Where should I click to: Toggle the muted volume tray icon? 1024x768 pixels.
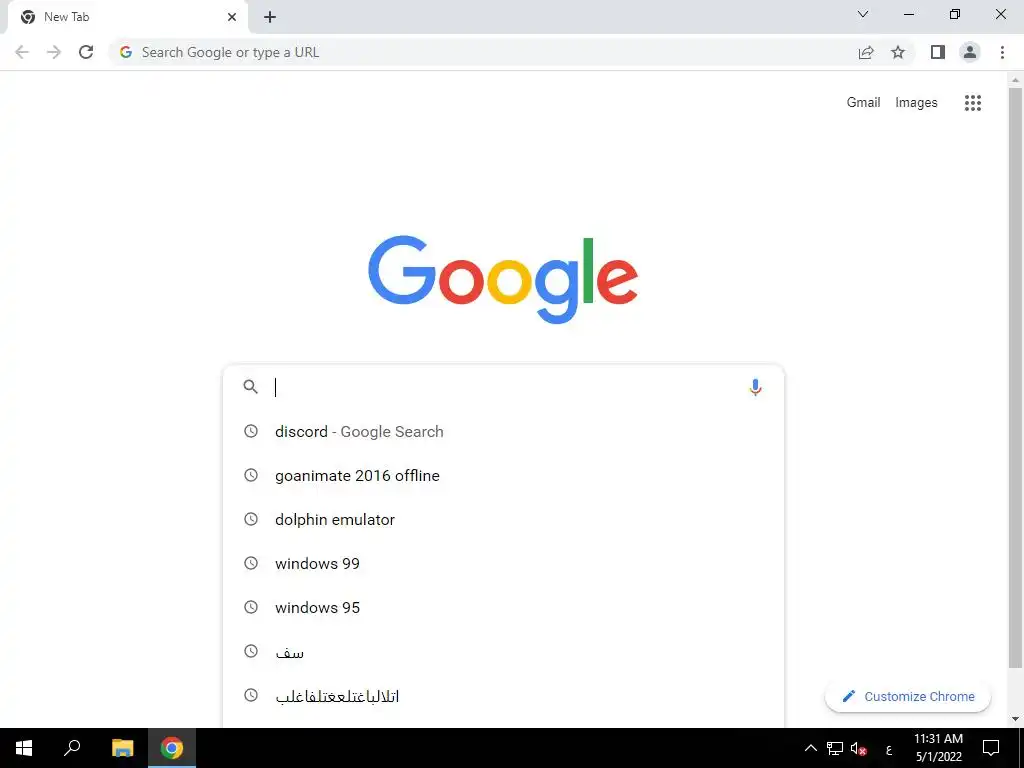(x=859, y=748)
